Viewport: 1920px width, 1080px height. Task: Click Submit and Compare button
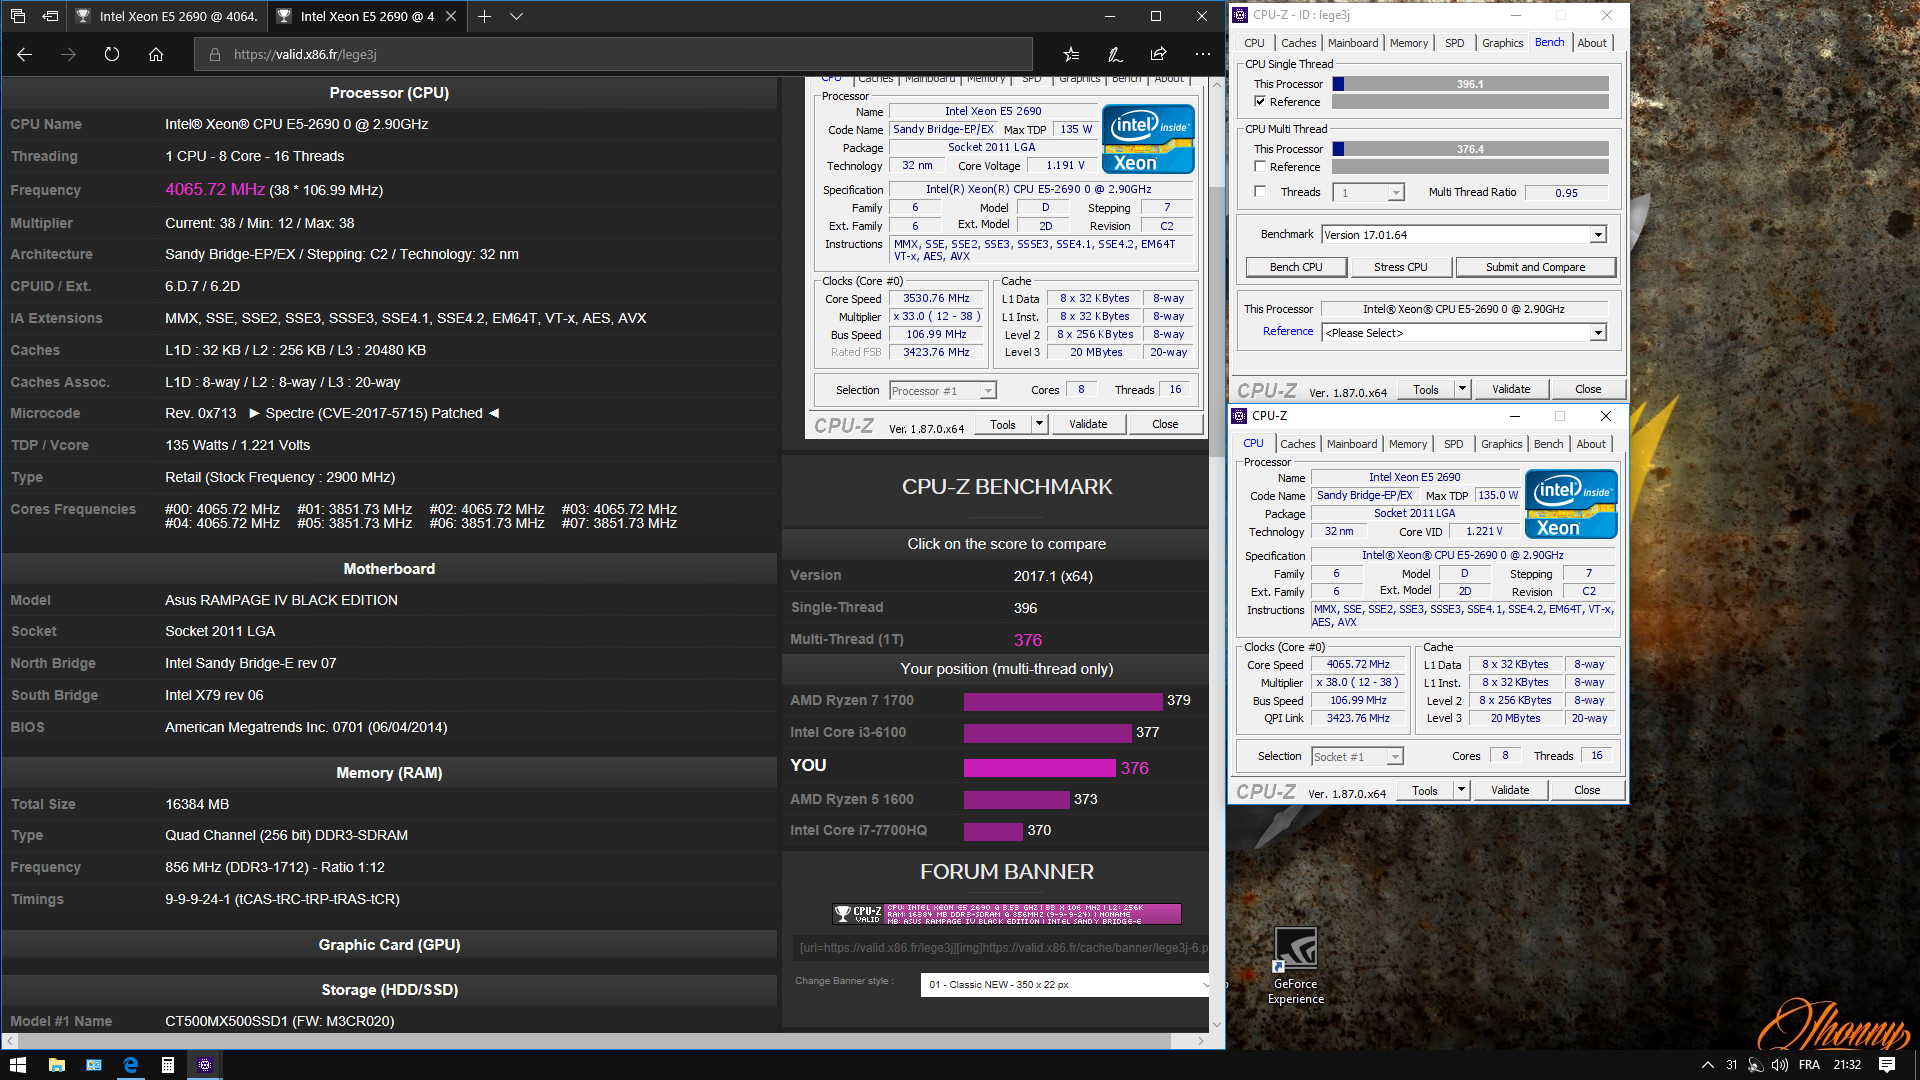1535,267
